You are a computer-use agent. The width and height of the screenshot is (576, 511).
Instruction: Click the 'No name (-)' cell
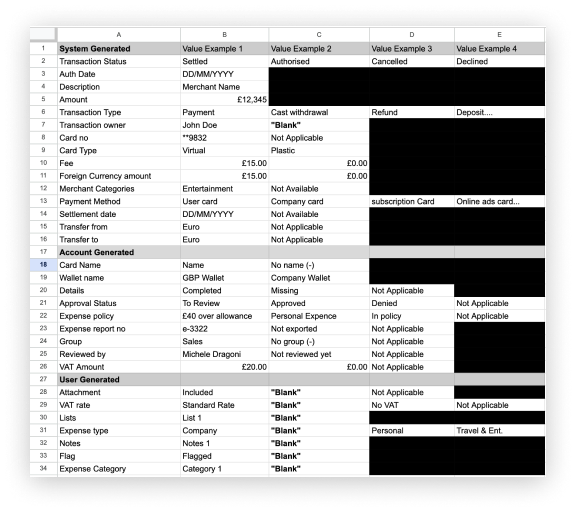tap(319, 265)
